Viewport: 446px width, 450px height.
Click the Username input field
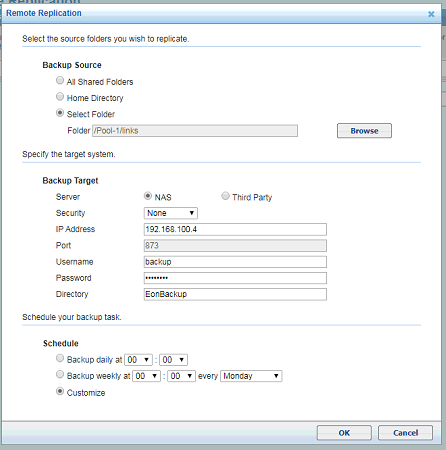click(x=235, y=262)
